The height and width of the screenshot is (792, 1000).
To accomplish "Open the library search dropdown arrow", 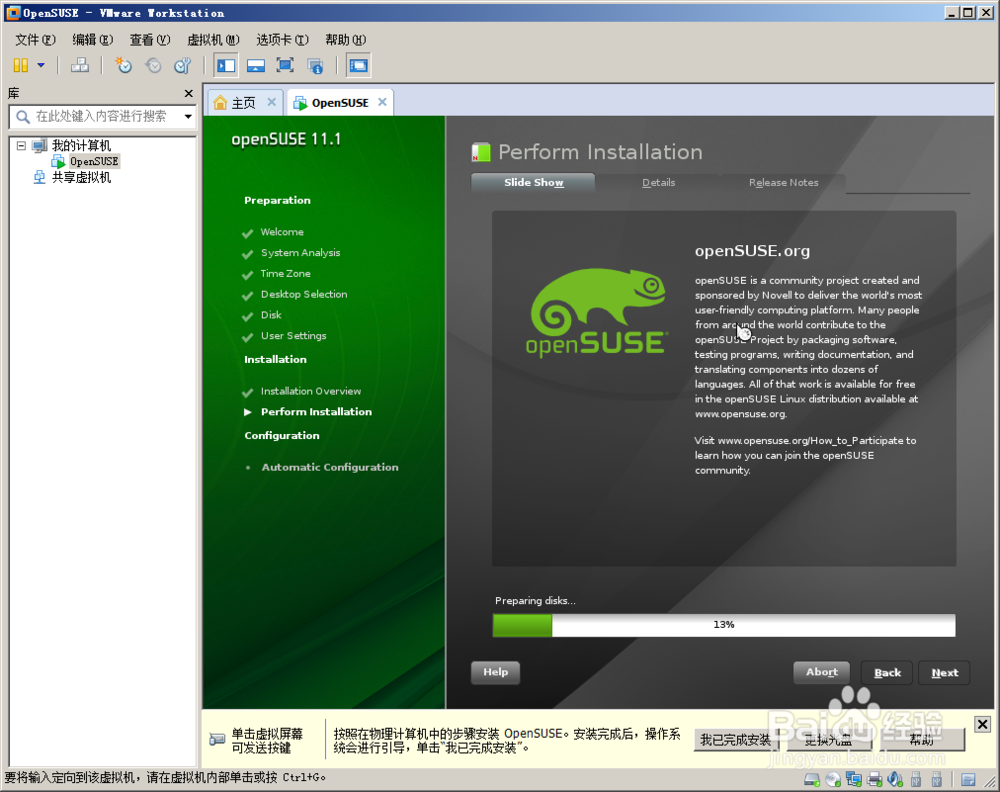I will (188, 116).
